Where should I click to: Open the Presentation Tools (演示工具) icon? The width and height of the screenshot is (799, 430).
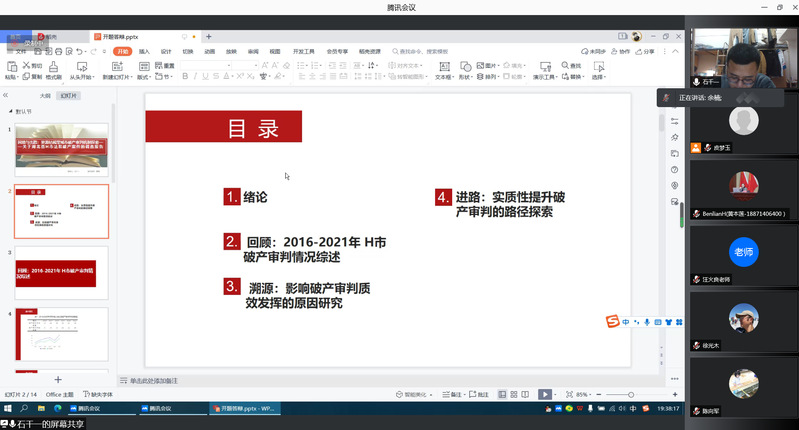(x=543, y=69)
